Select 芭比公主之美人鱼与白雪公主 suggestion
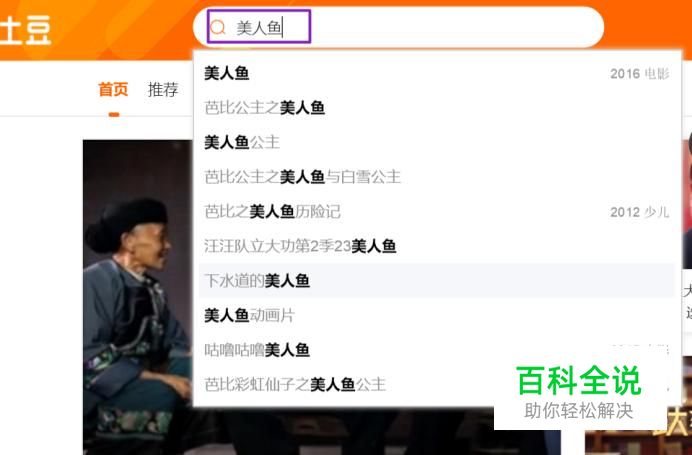 pos(436,177)
